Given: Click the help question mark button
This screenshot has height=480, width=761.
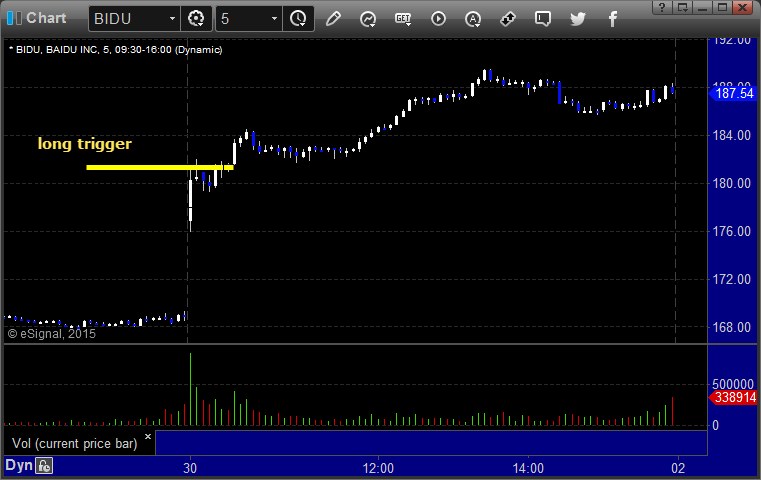Looking at the screenshot, I should (x=662, y=7).
